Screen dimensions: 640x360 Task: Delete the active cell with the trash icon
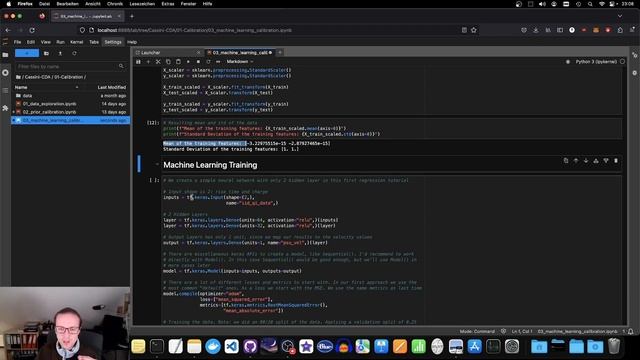point(616,161)
